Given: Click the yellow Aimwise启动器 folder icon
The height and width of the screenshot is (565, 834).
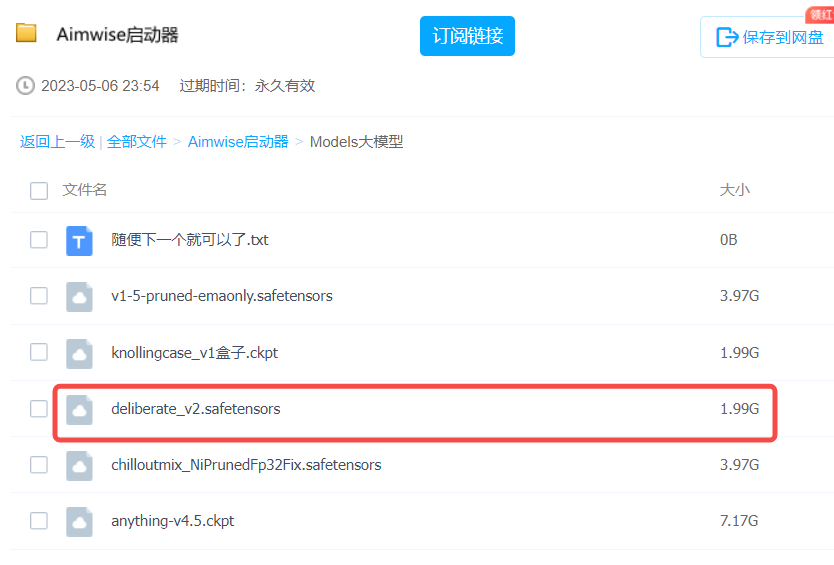Looking at the screenshot, I should pyautogui.click(x=26, y=33).
